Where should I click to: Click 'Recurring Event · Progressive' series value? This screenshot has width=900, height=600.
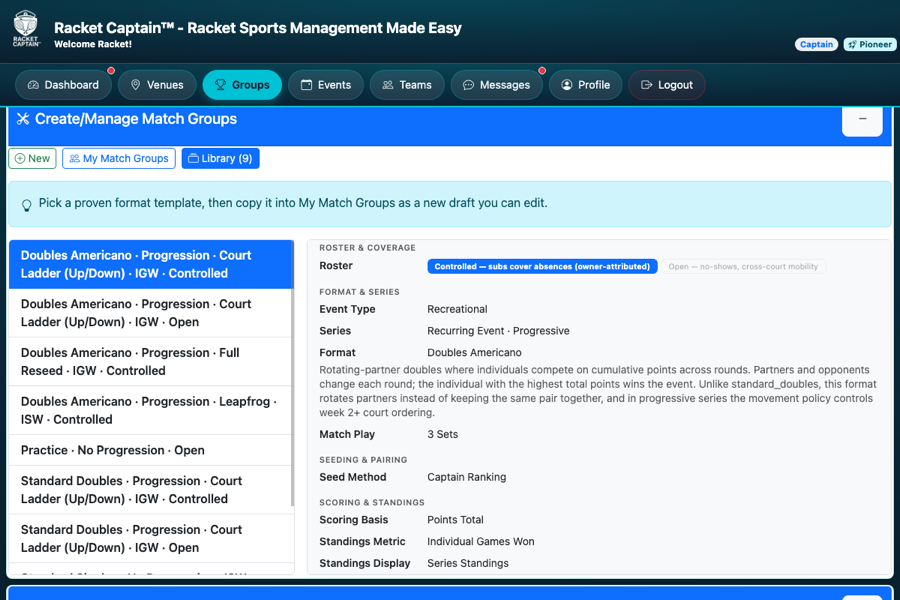(x=498, y=331)
